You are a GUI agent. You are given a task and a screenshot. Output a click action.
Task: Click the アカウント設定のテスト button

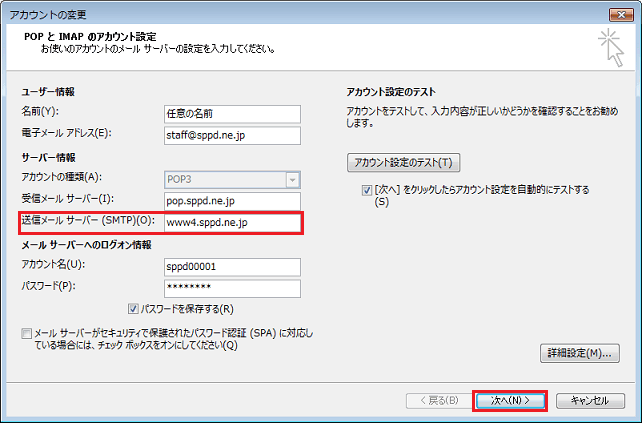[403, 162]
